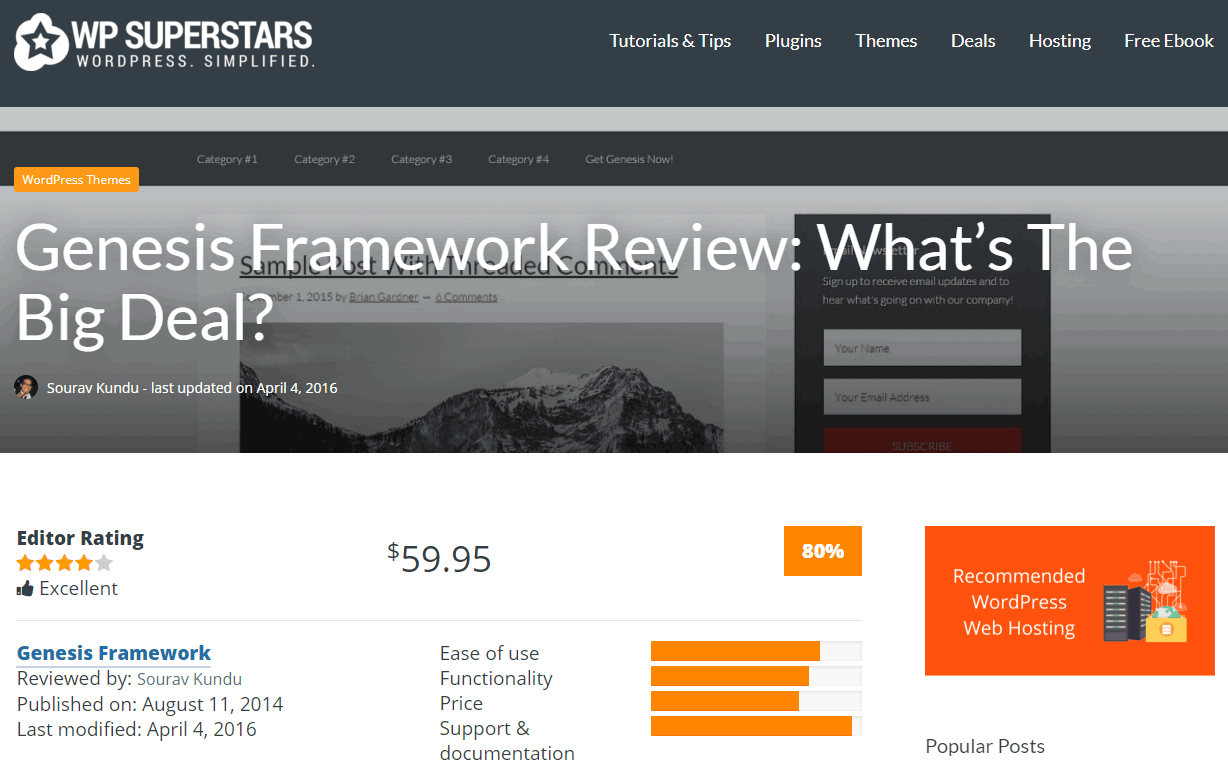
Task: Click reviewer name Sourav Kundu link
Action: 189,679
